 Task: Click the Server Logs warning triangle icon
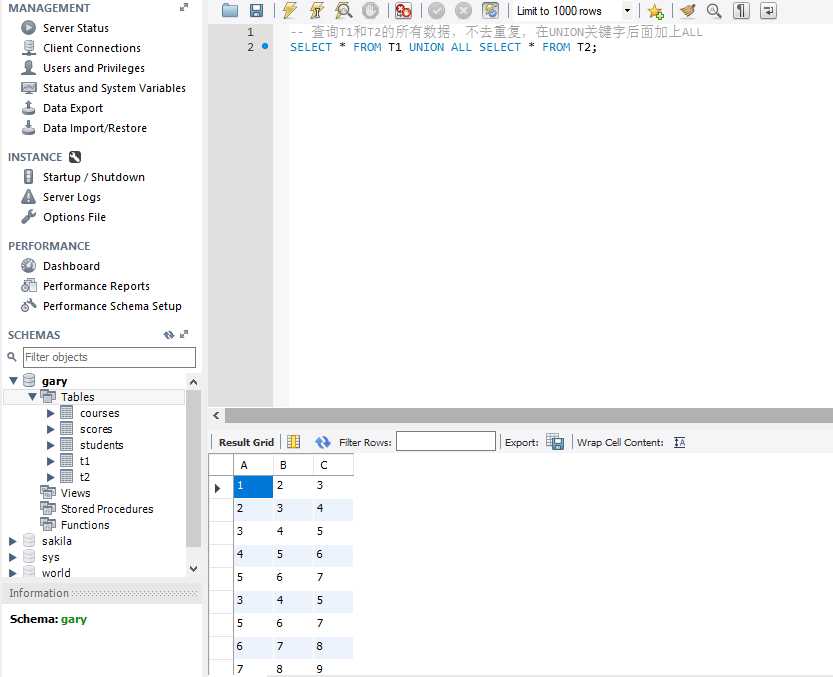click(x=29, y=197)
